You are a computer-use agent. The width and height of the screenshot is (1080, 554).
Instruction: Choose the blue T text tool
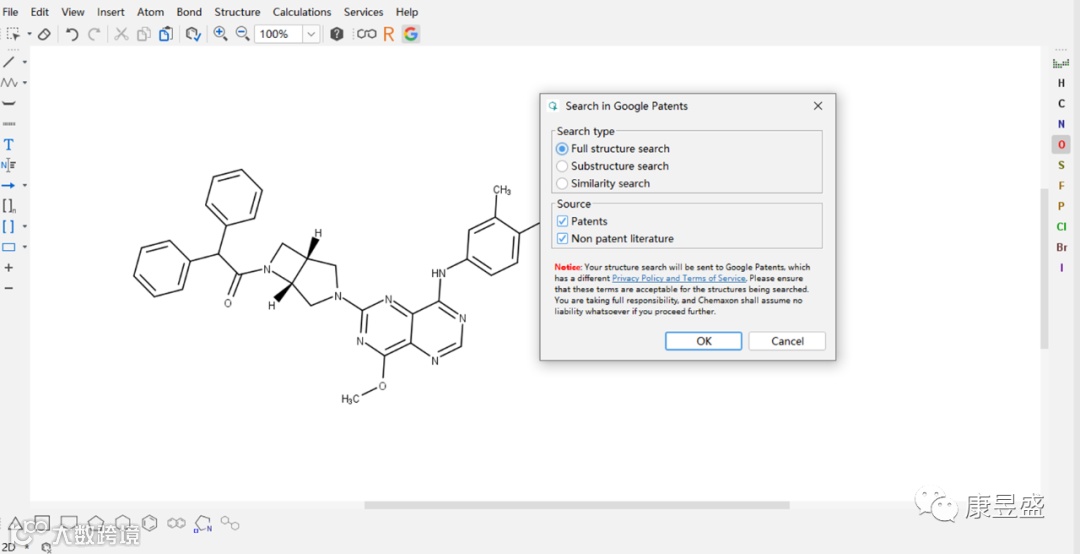pyautogui.click(x=9, y=145)
